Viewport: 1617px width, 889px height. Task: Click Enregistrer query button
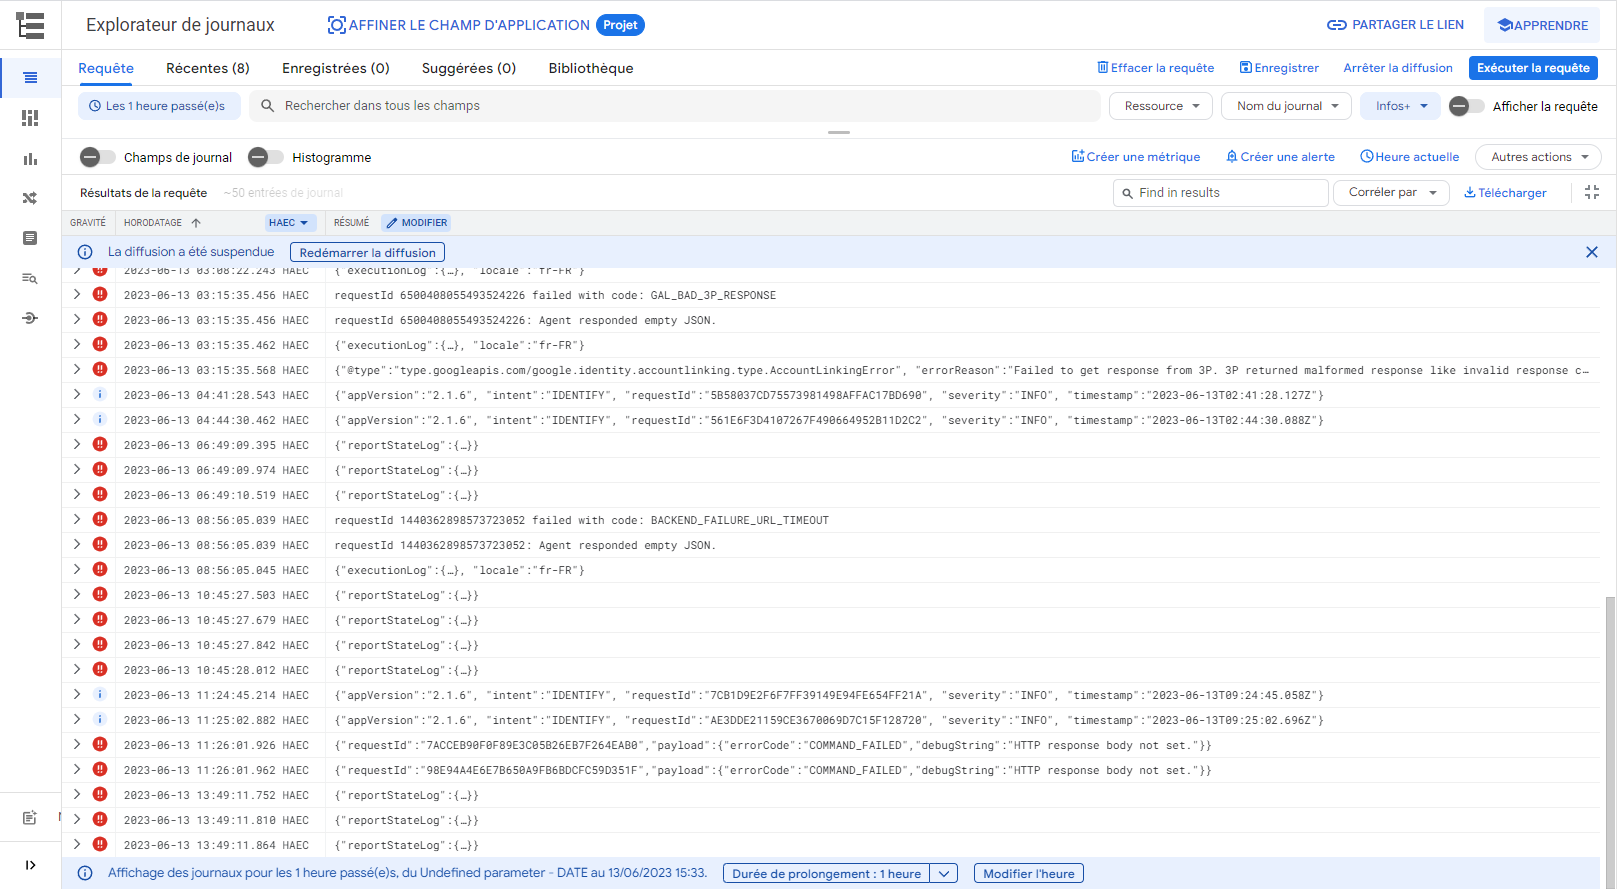coord(1279,68)
